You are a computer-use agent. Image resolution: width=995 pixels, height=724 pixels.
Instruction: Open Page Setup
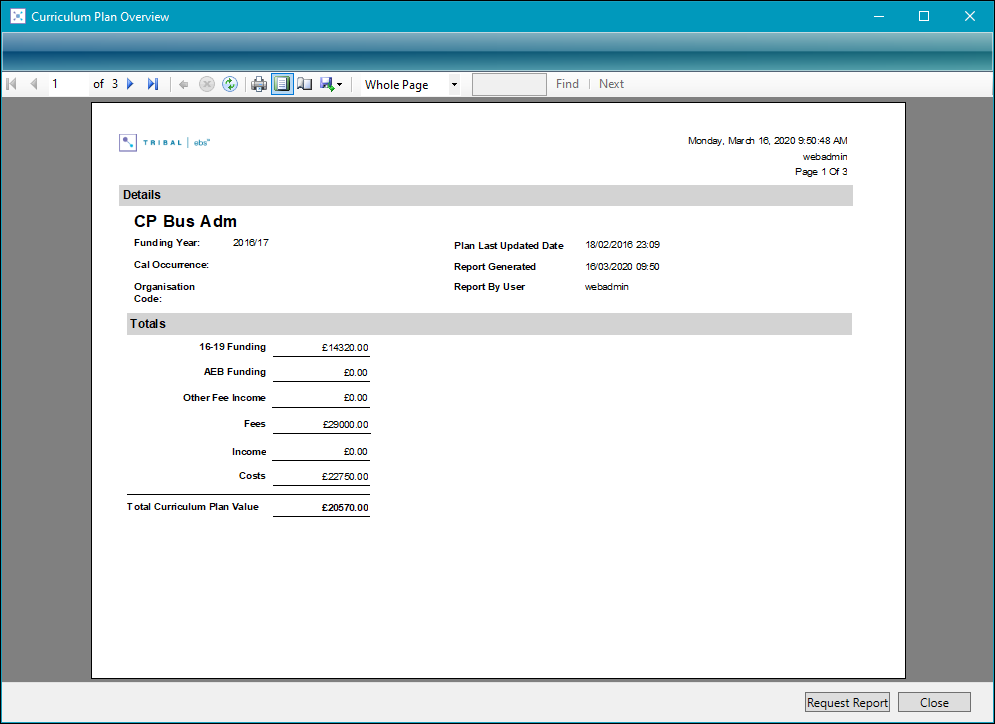coord(305,85)
